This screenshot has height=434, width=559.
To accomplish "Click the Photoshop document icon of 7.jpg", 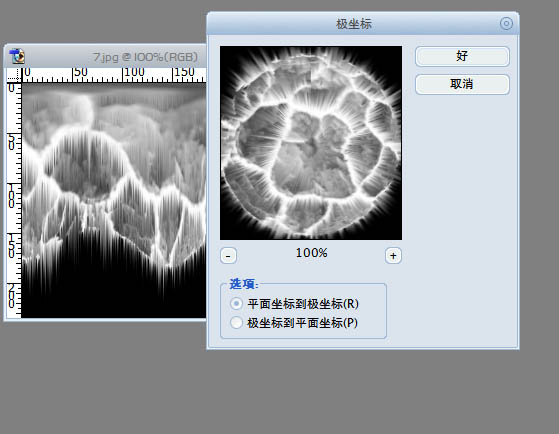I will (17, 56).
